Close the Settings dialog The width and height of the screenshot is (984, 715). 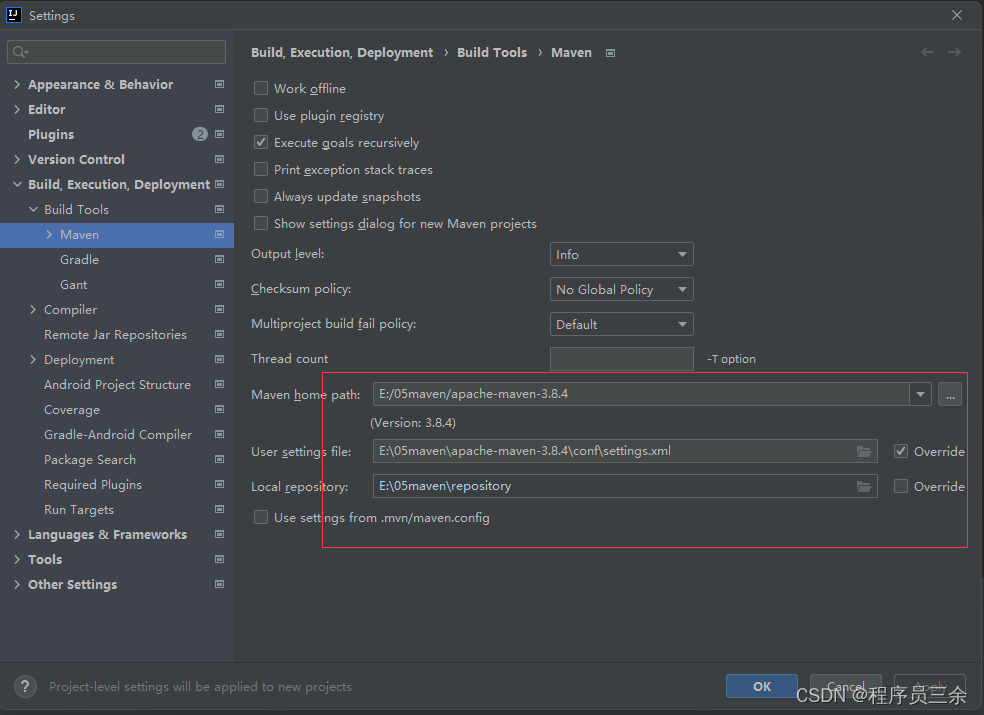[956, 15]
